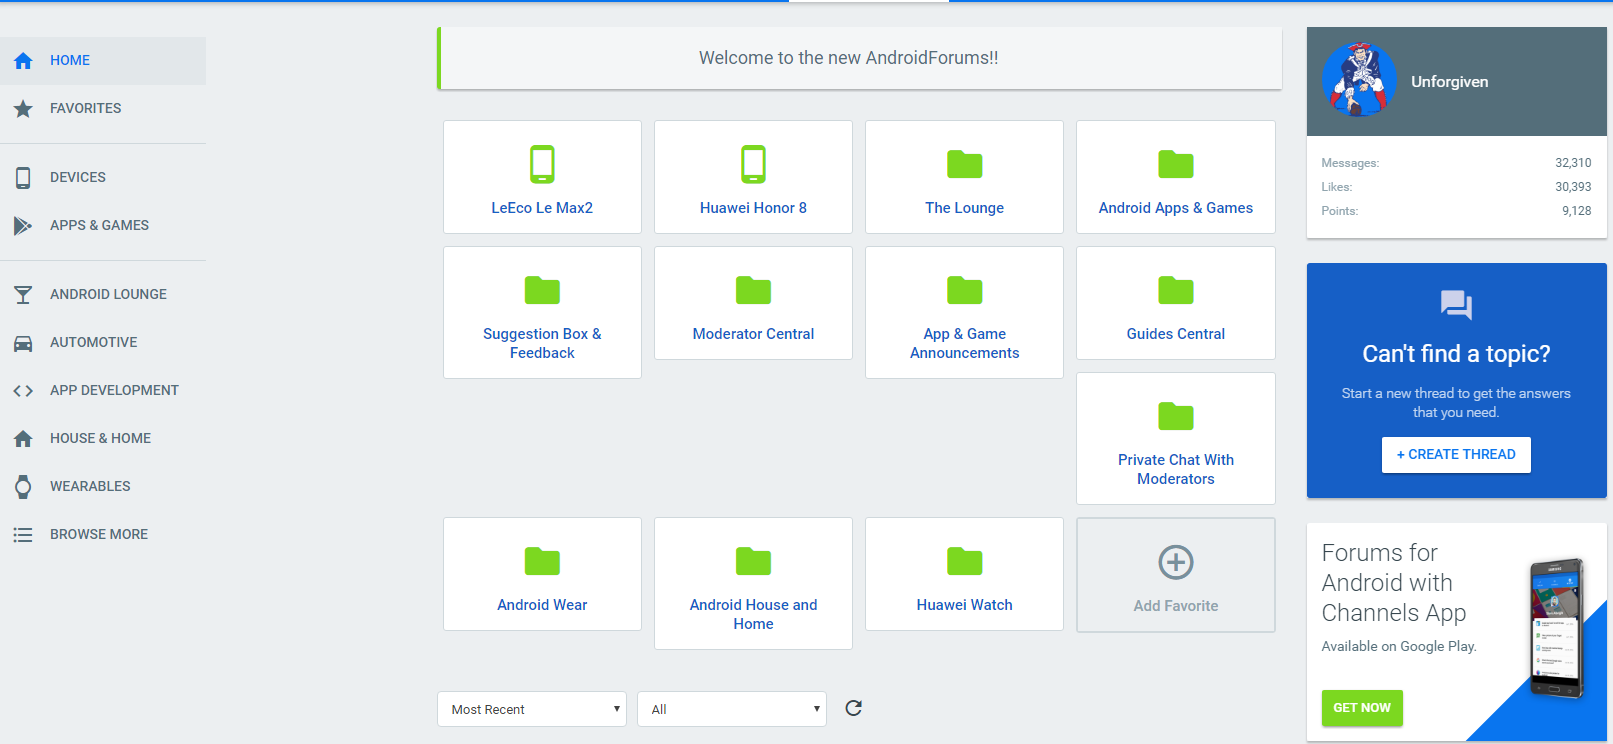Open the Android Apps & Games forum link
Image resolution: width=1613 pixels, height=744 pixels.
[1175, 208]
